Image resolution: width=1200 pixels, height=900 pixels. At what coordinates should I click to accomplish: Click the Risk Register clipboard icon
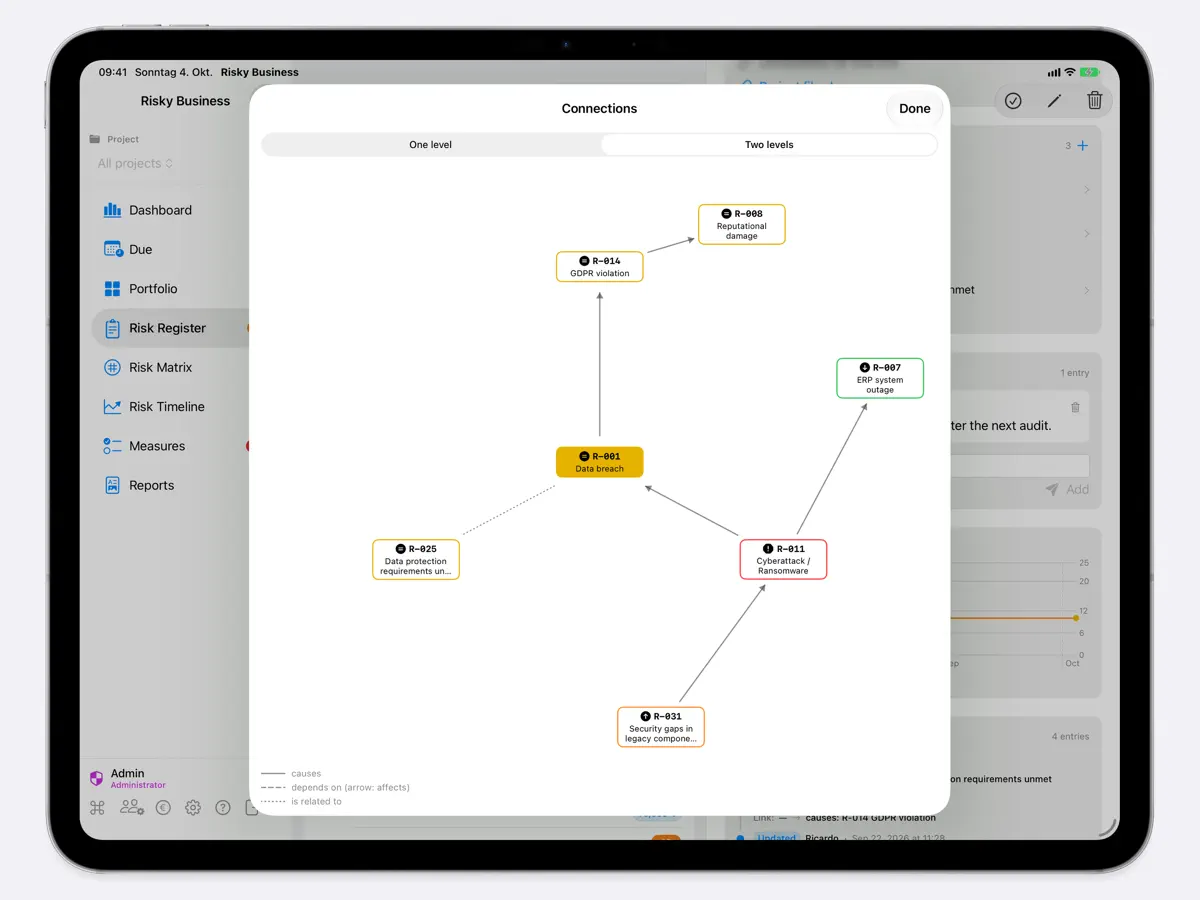pyautogui.click(x=112, y=328)
